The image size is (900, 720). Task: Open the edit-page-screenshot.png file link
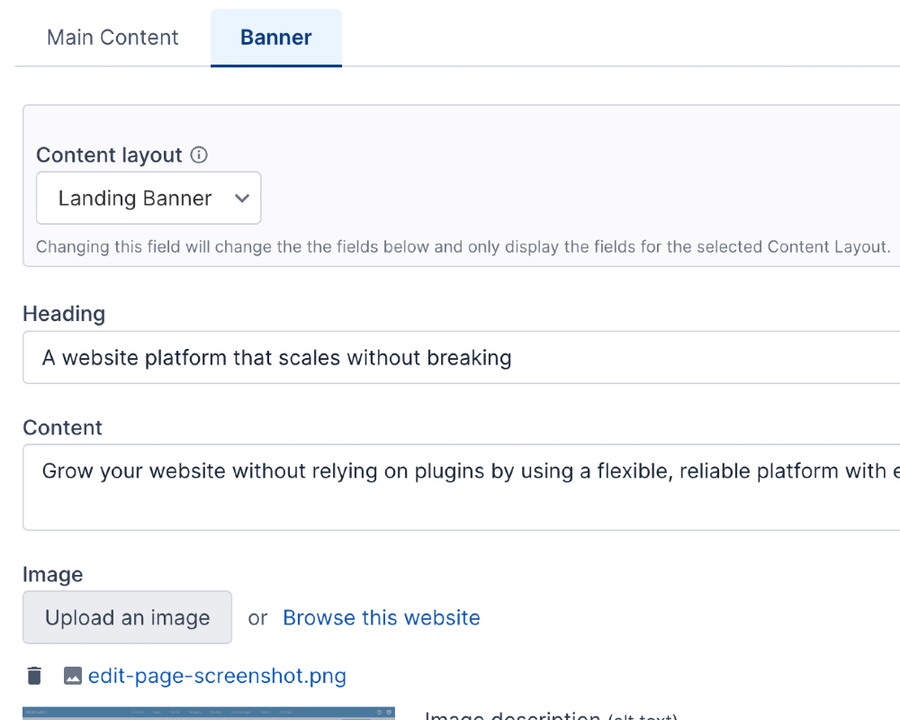click(x=216, y=675)
